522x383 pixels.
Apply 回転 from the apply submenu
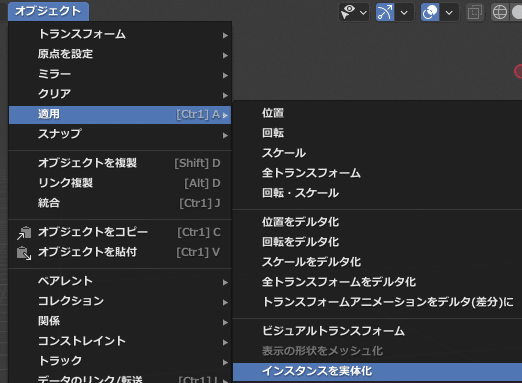click(x=377, y=133)
